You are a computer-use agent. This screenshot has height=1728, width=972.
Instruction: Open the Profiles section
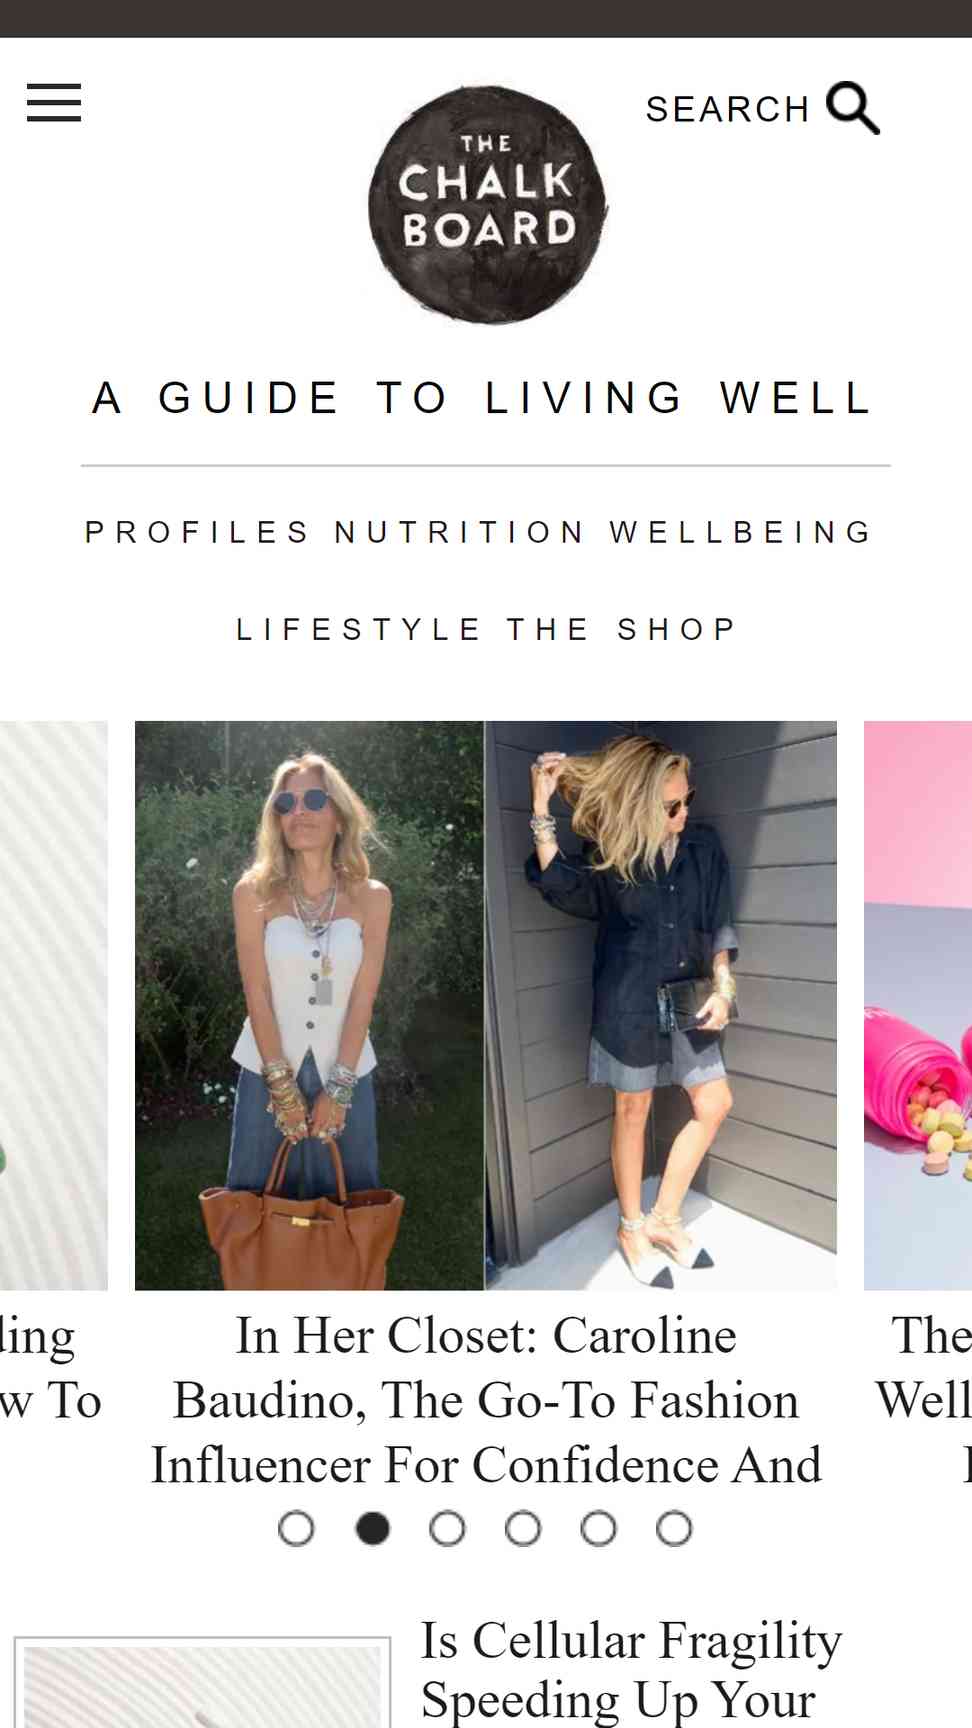pos(198,532)
